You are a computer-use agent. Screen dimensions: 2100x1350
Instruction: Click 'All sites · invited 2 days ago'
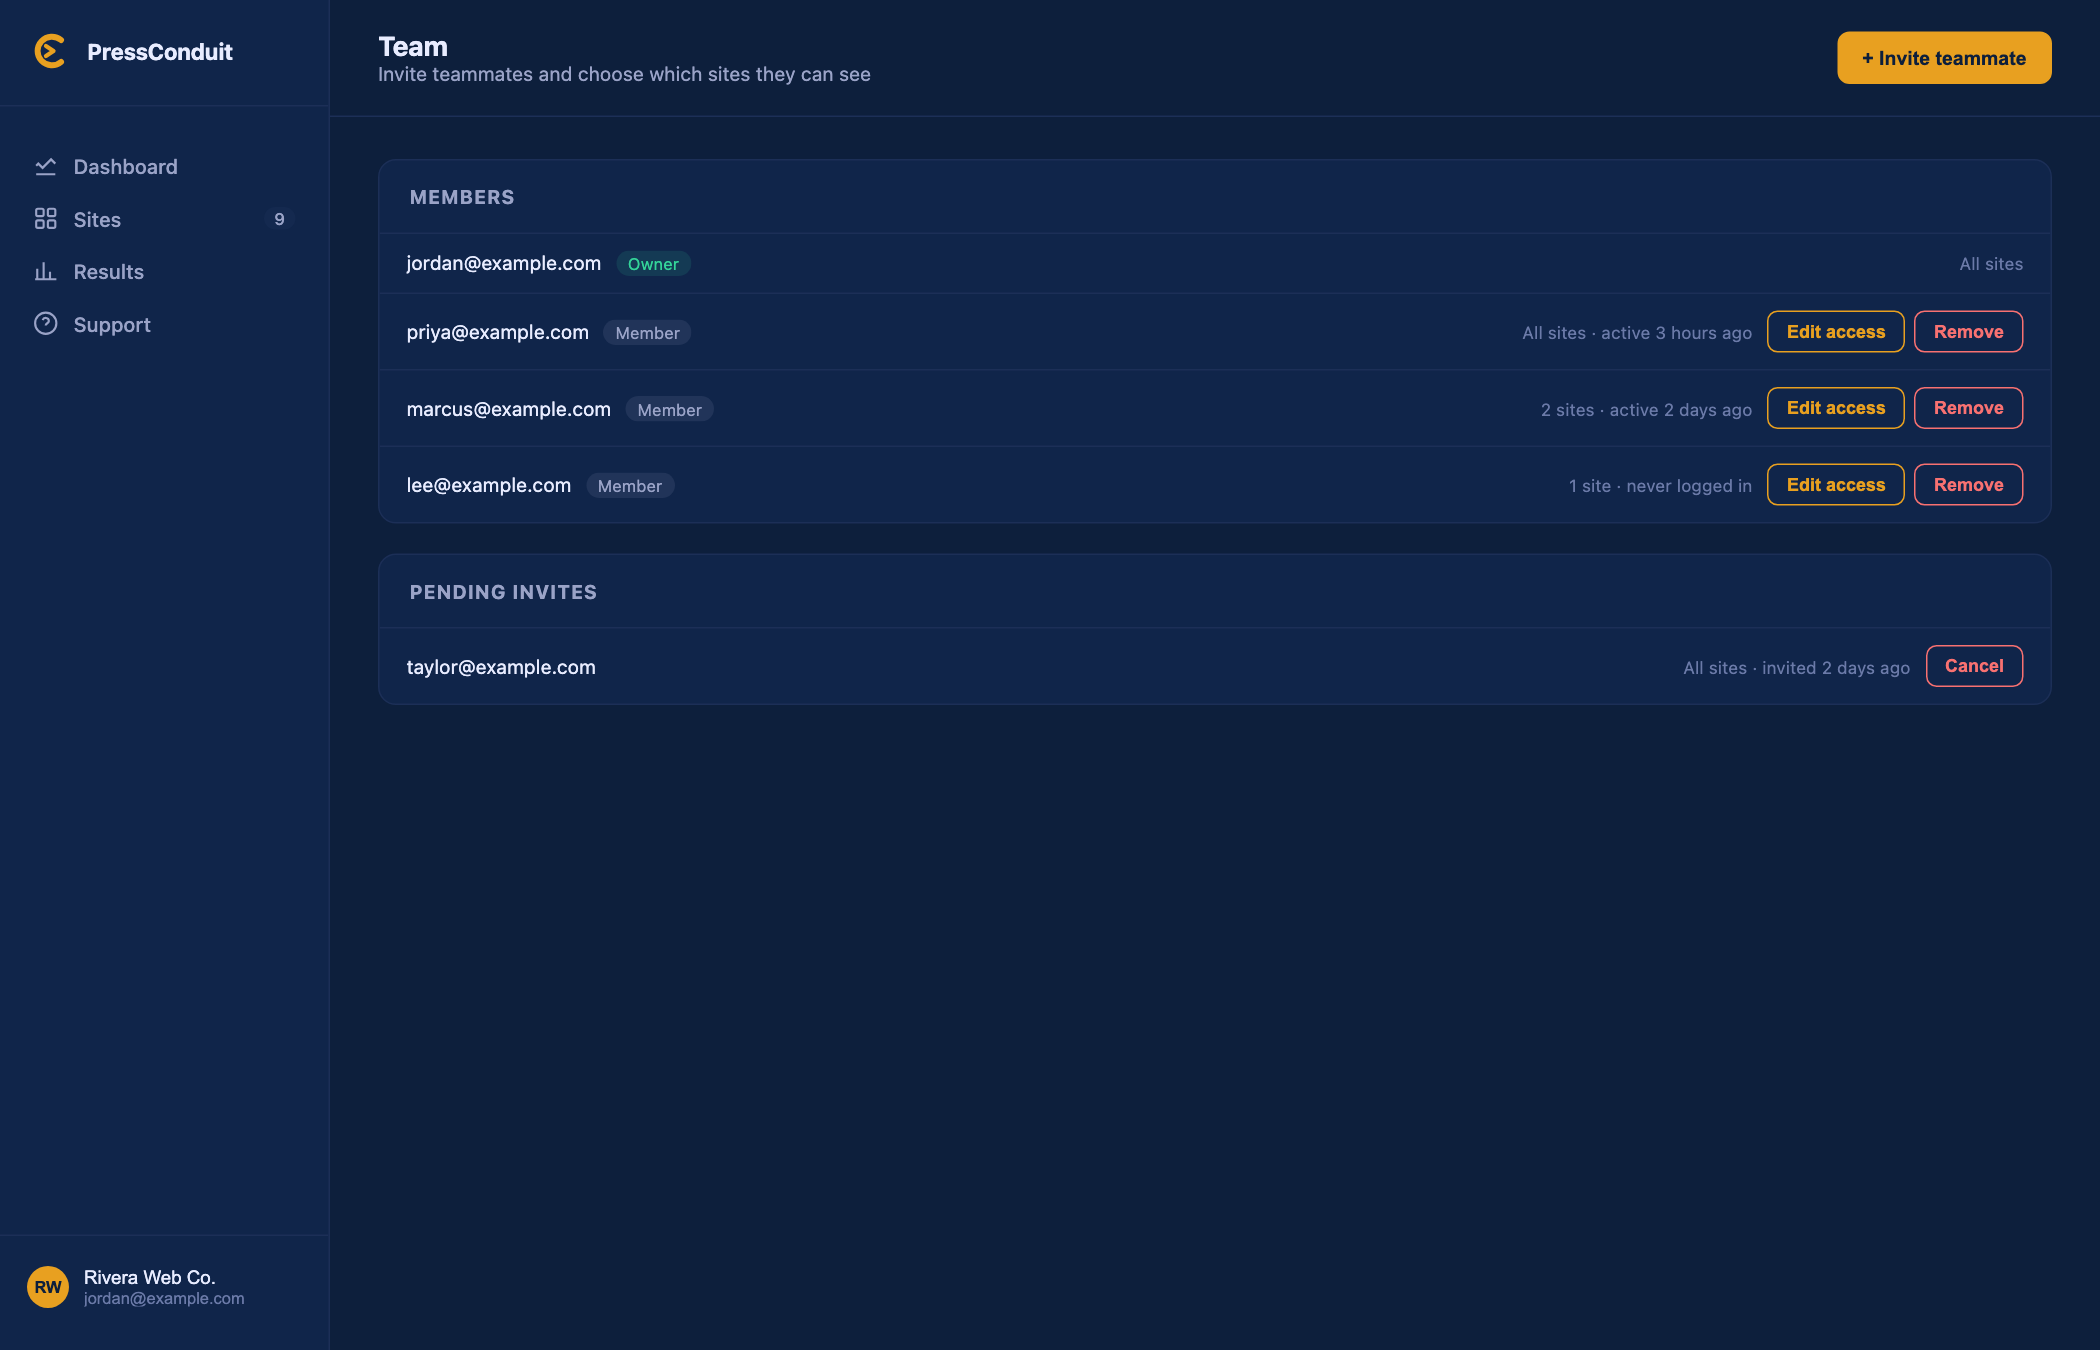(1796, 668)
